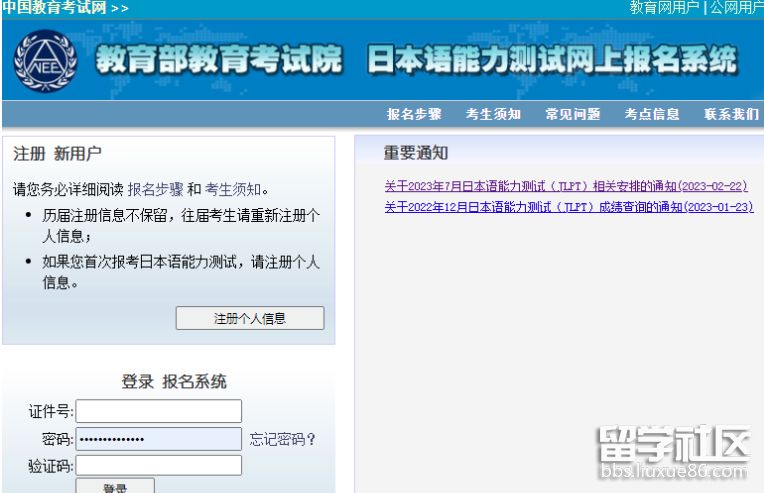Open 考点信息 in the navigation bar
The image size is (764, 493).
point(652,114)
